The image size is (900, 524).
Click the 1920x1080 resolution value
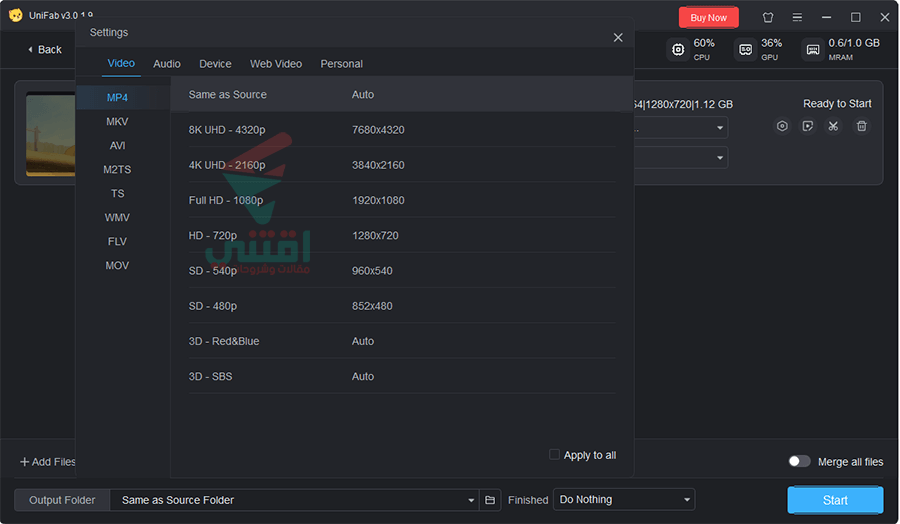pos(378,200)
